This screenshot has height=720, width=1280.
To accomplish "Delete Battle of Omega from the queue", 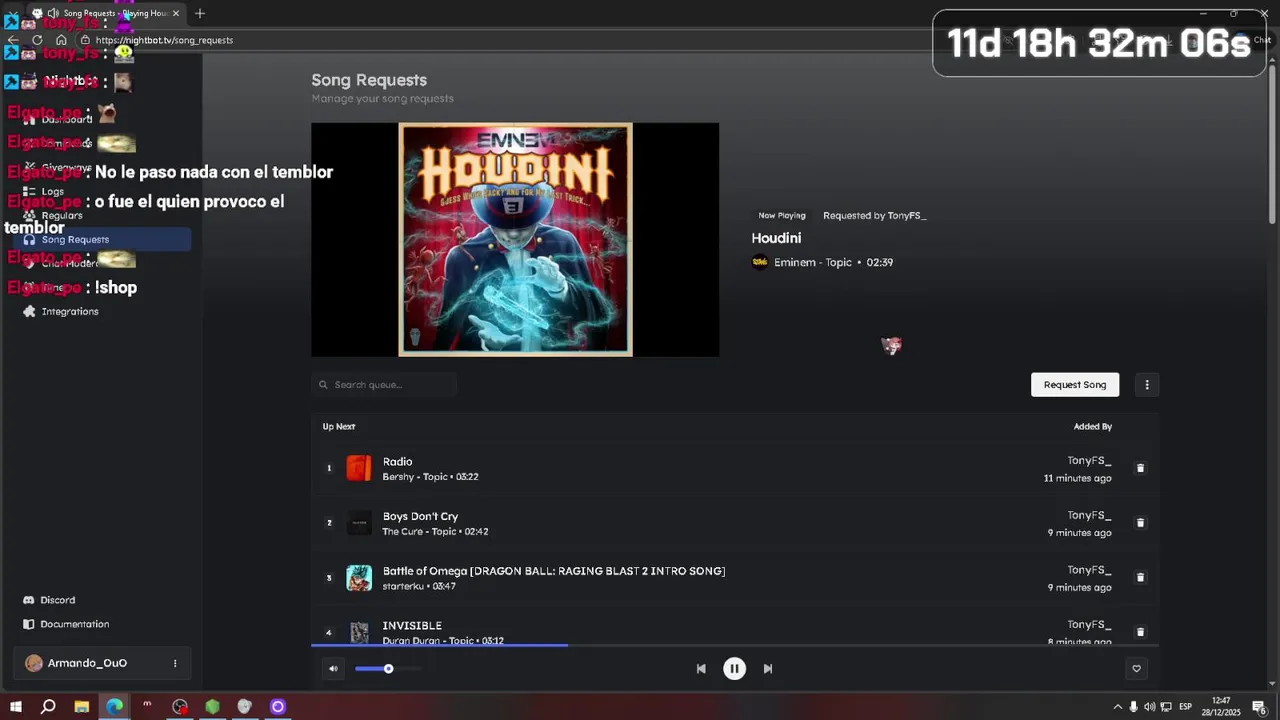I will (1140, 577).
